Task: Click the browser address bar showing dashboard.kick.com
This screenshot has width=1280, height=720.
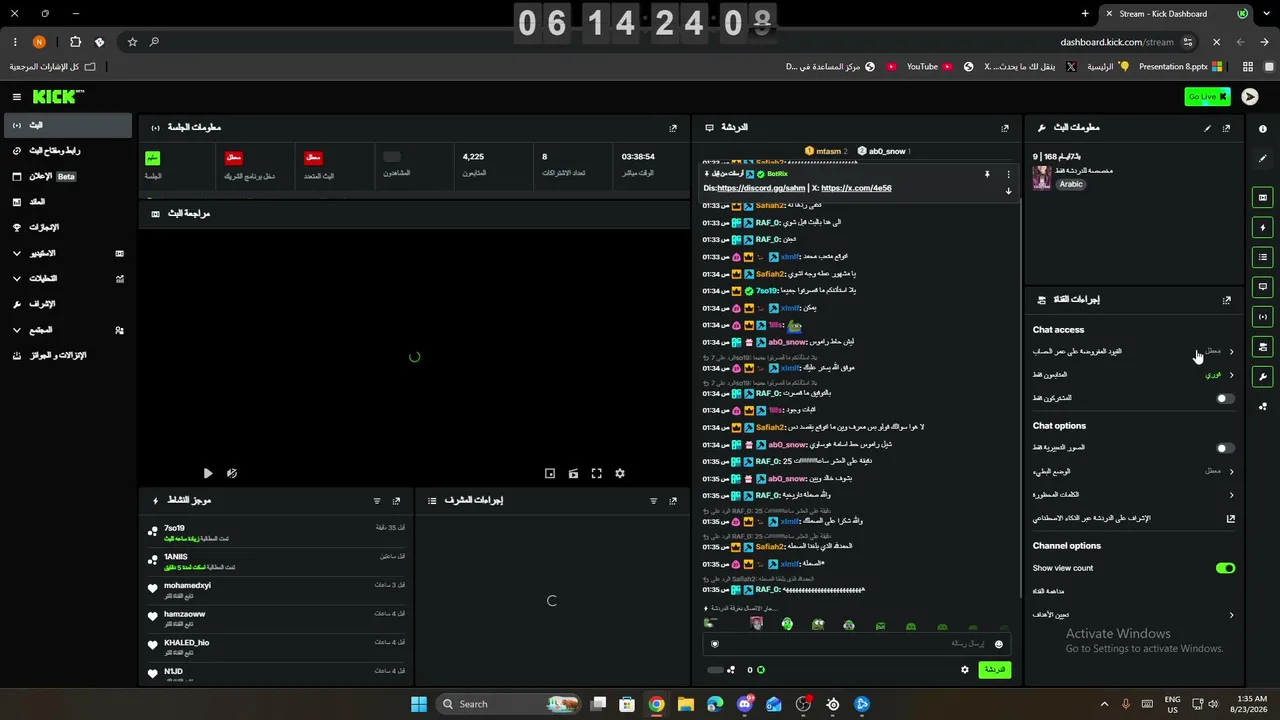Action: [x=1116, y=42]
